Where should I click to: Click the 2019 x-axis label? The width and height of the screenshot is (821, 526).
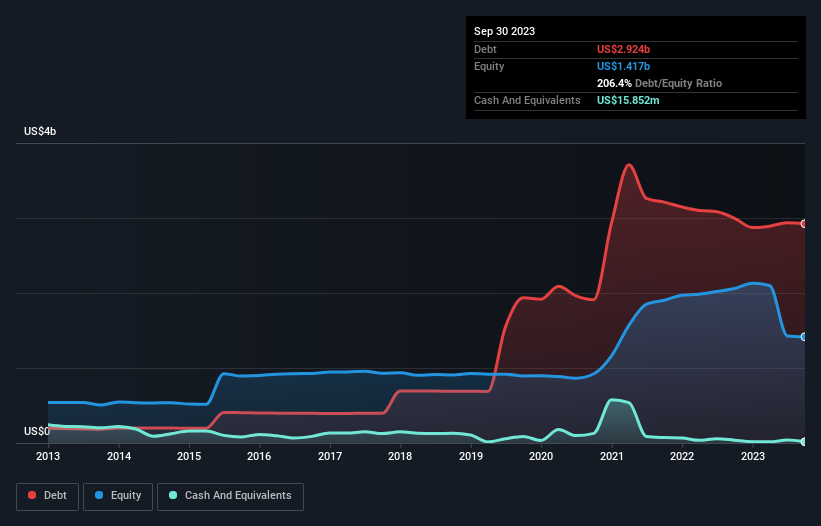click(x=471, y=456)
